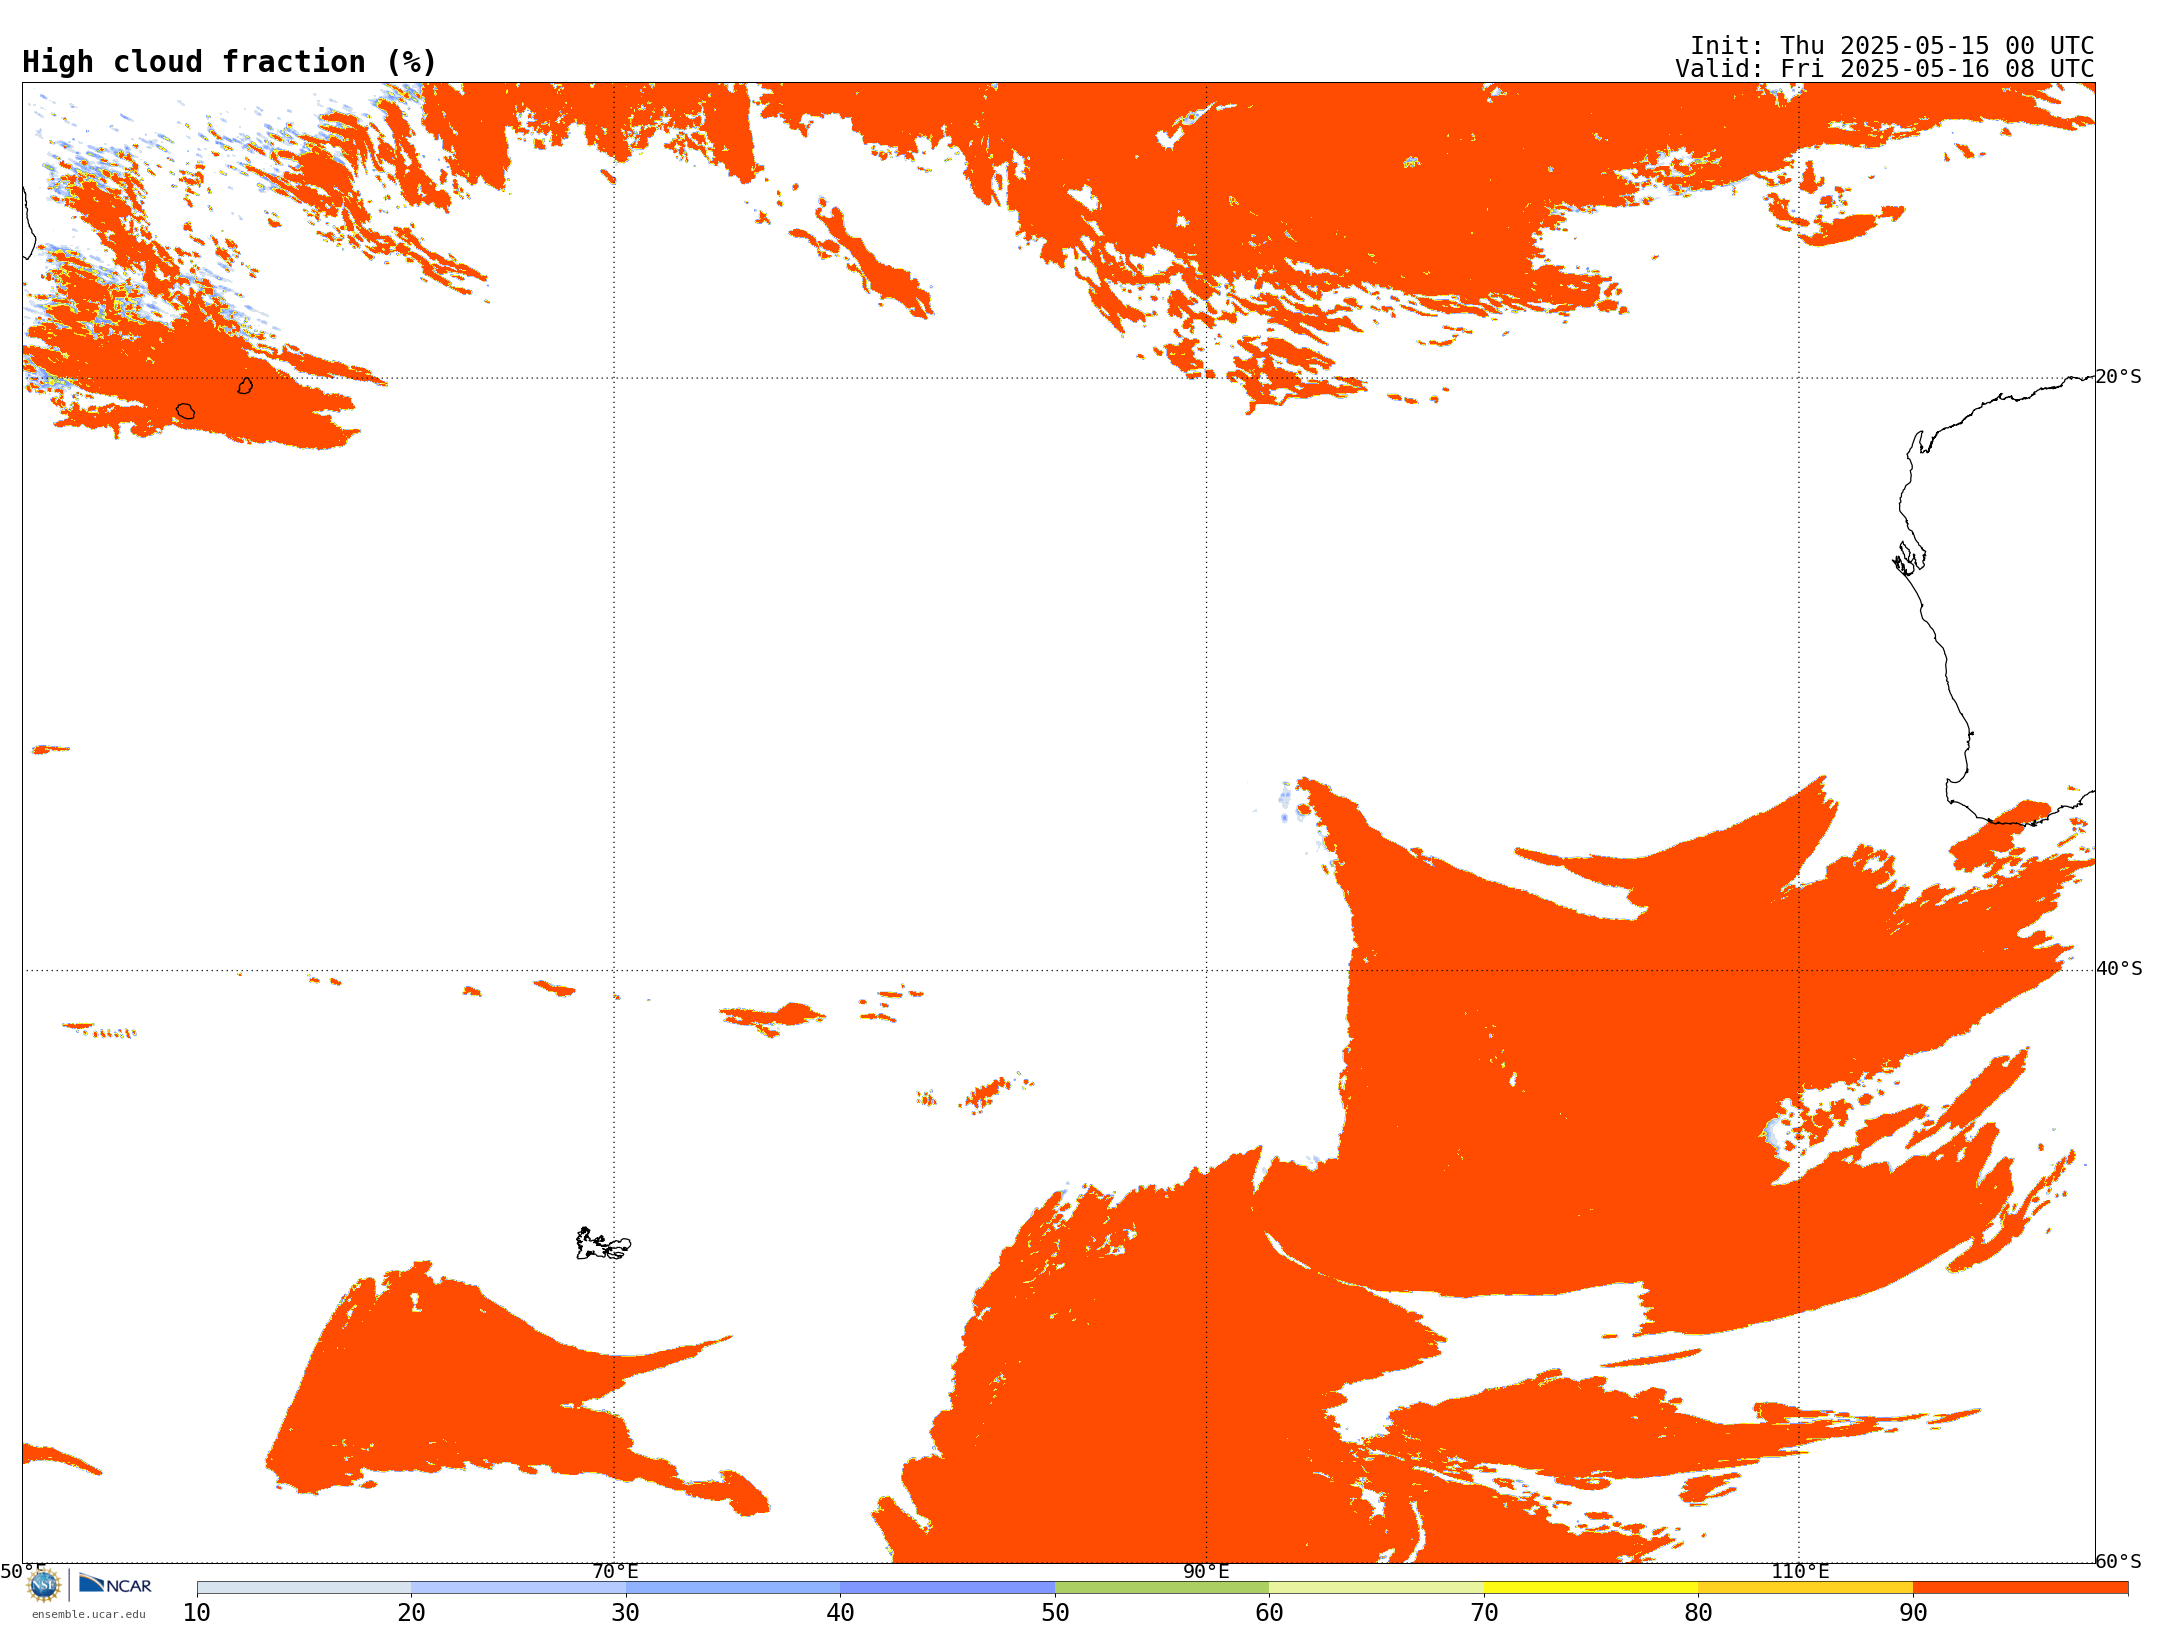Click the colorbar tick label 10

(197, 1613)
